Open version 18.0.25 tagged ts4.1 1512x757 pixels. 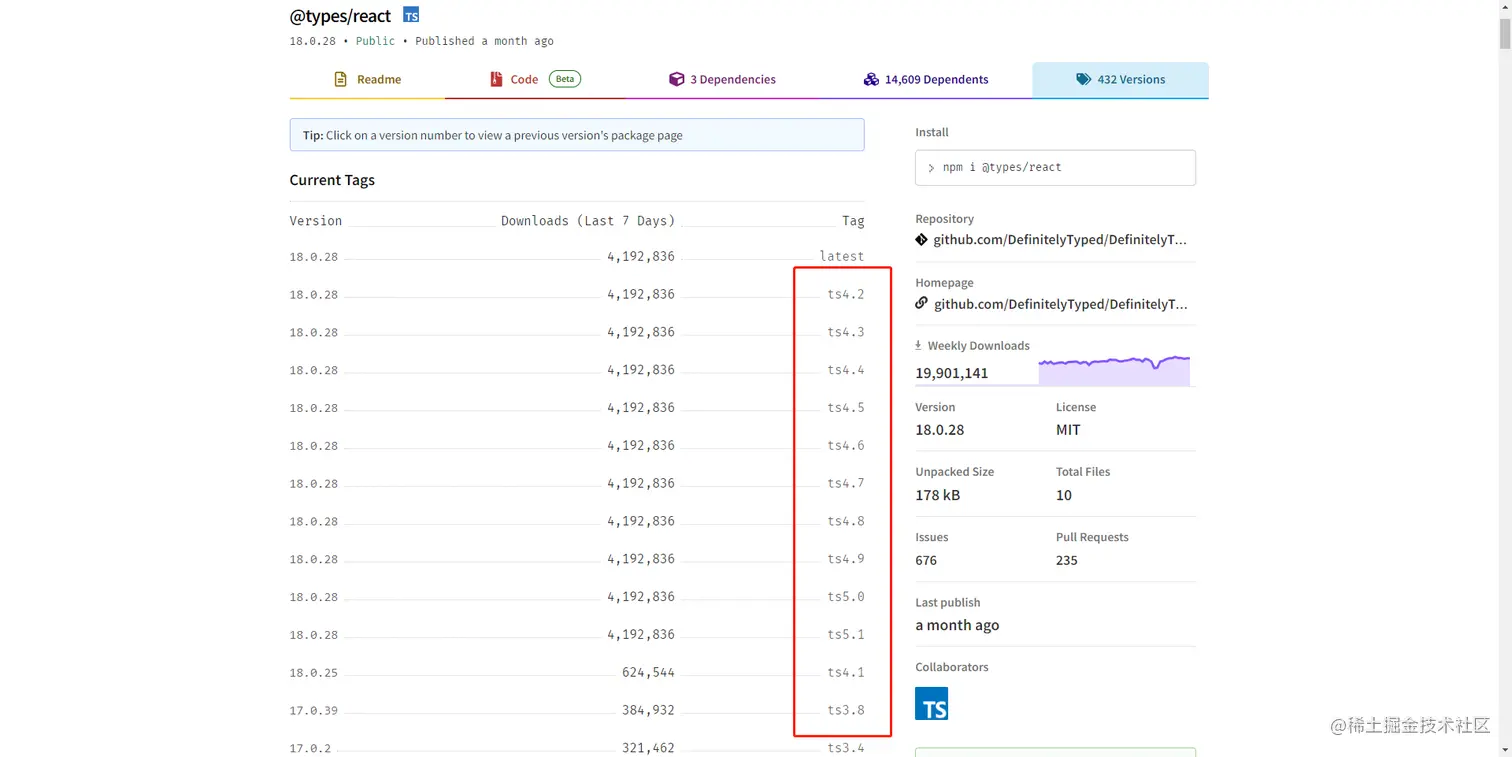pos(314,673)
